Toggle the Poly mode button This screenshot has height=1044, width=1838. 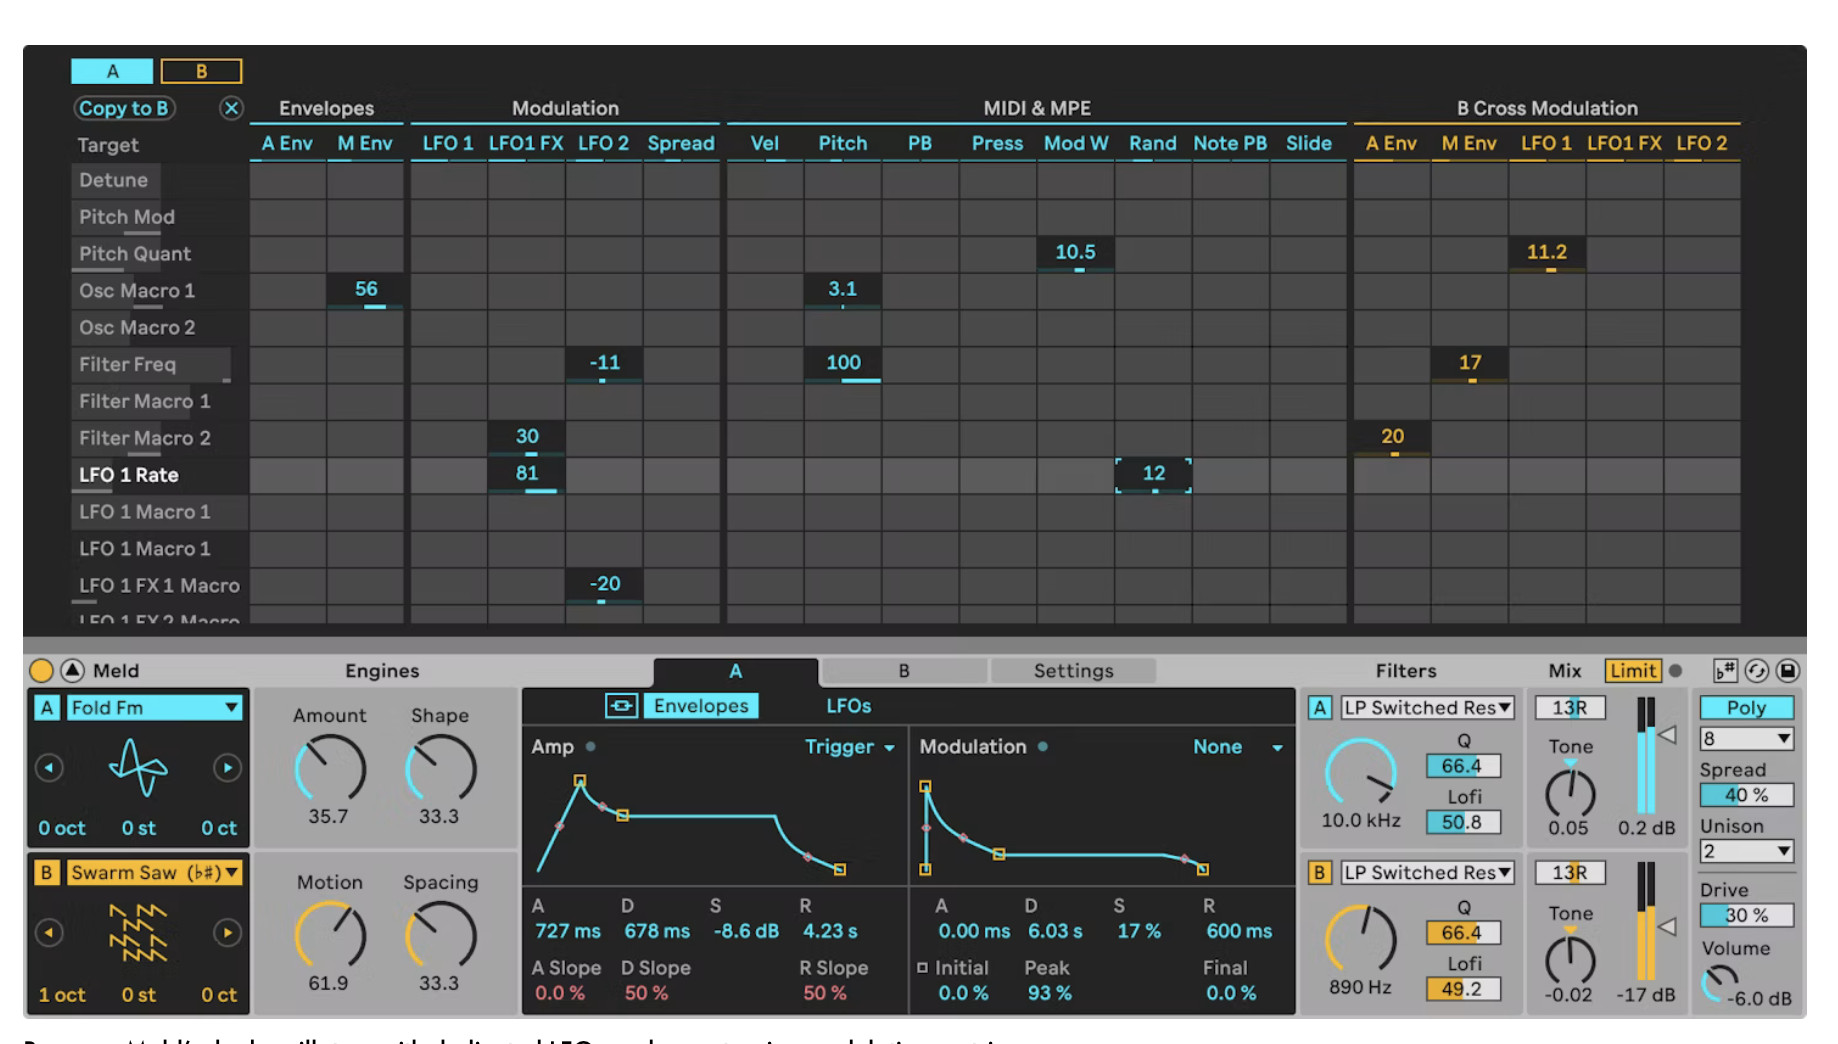(x=1746, y=708)
